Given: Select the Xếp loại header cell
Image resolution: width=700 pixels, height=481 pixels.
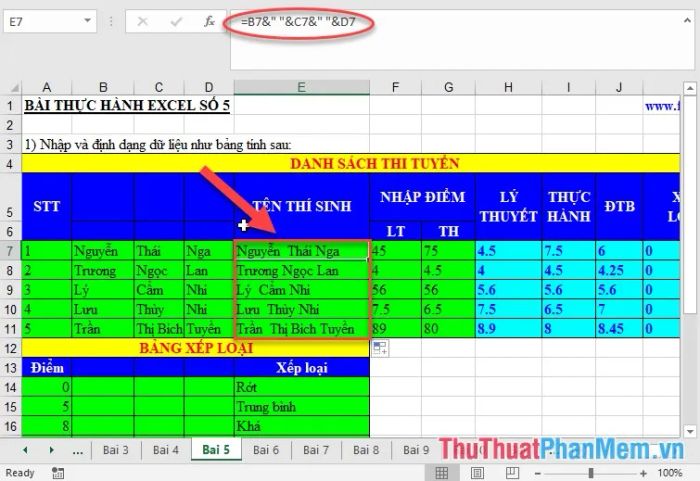Looking at the screenshot, I should click(x=302, y=368).
